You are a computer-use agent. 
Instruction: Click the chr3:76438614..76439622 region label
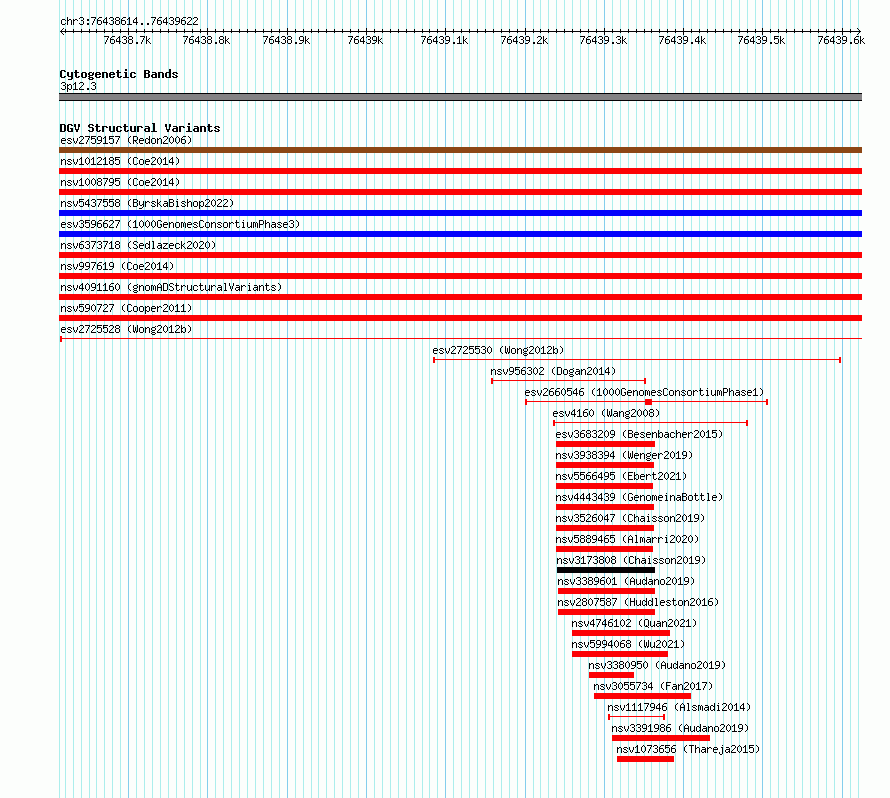pyautogui.click(x=129, y=21)
